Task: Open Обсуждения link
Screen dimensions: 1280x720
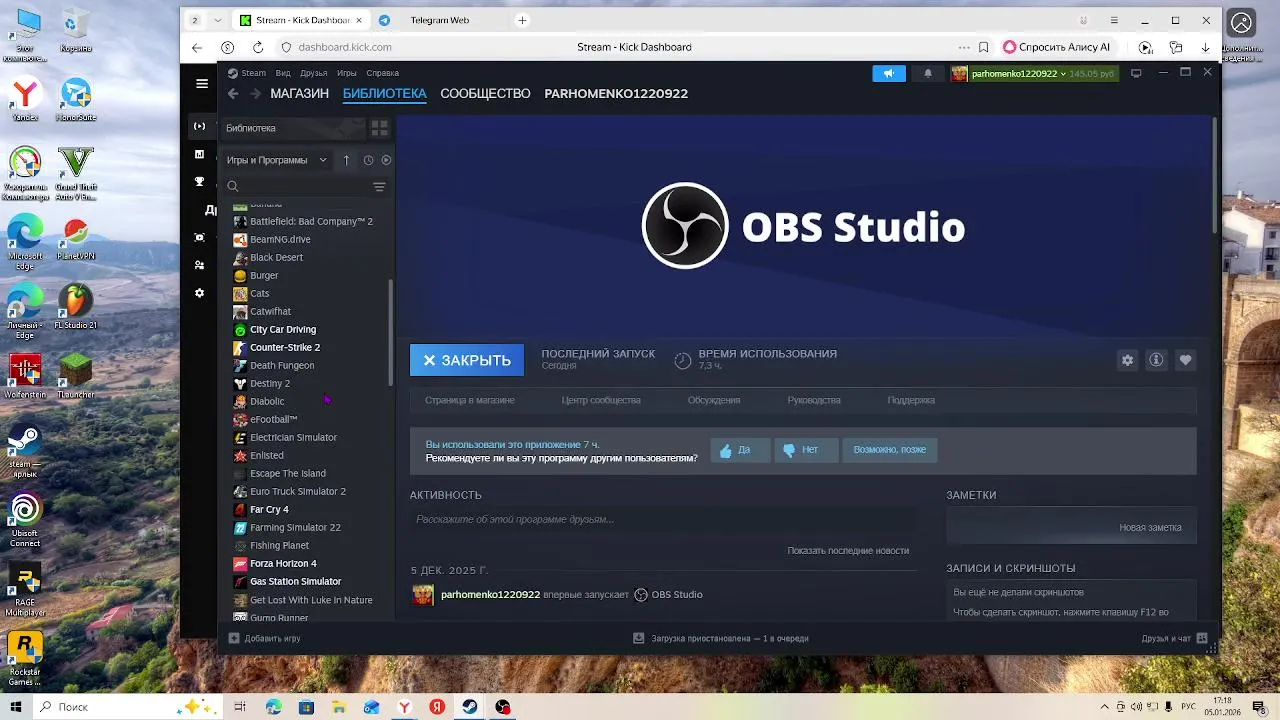Action: pyautogui.click(x=714, y=400)
